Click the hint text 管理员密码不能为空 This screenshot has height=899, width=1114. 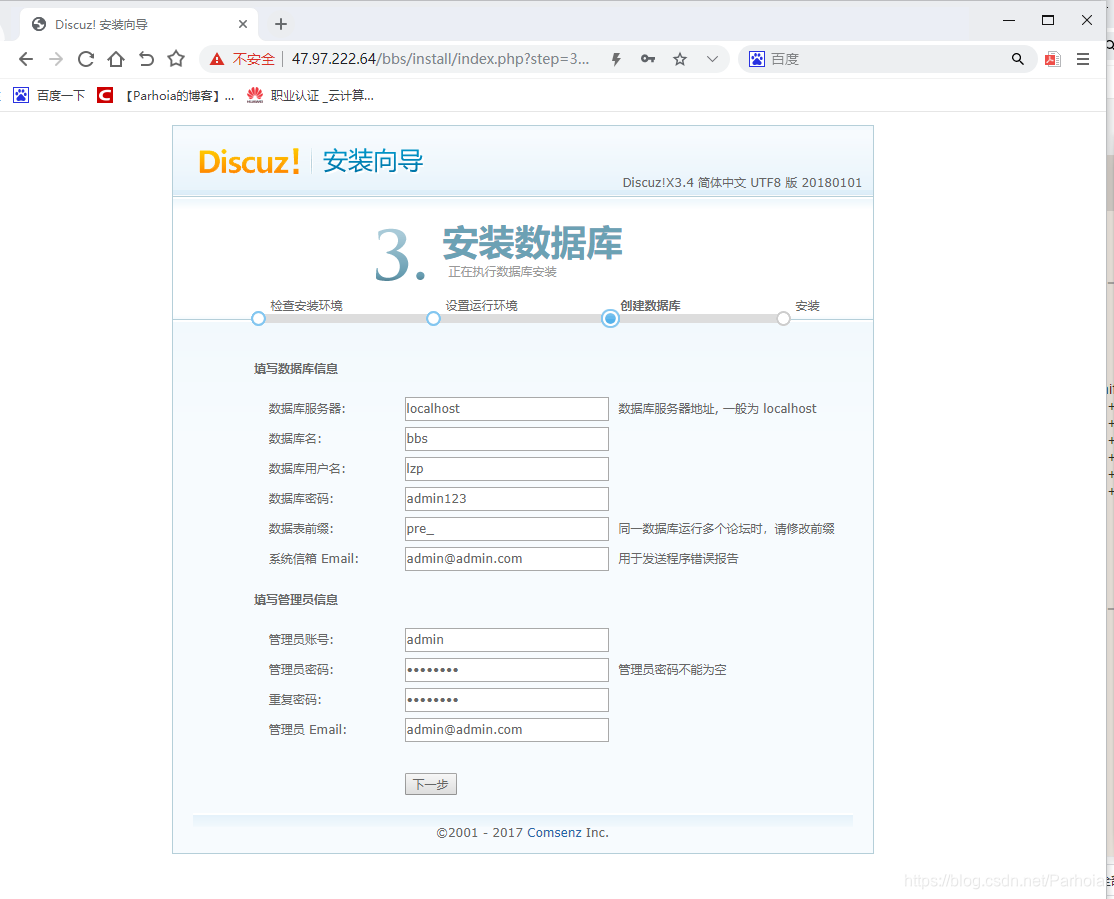pos(672,669)
